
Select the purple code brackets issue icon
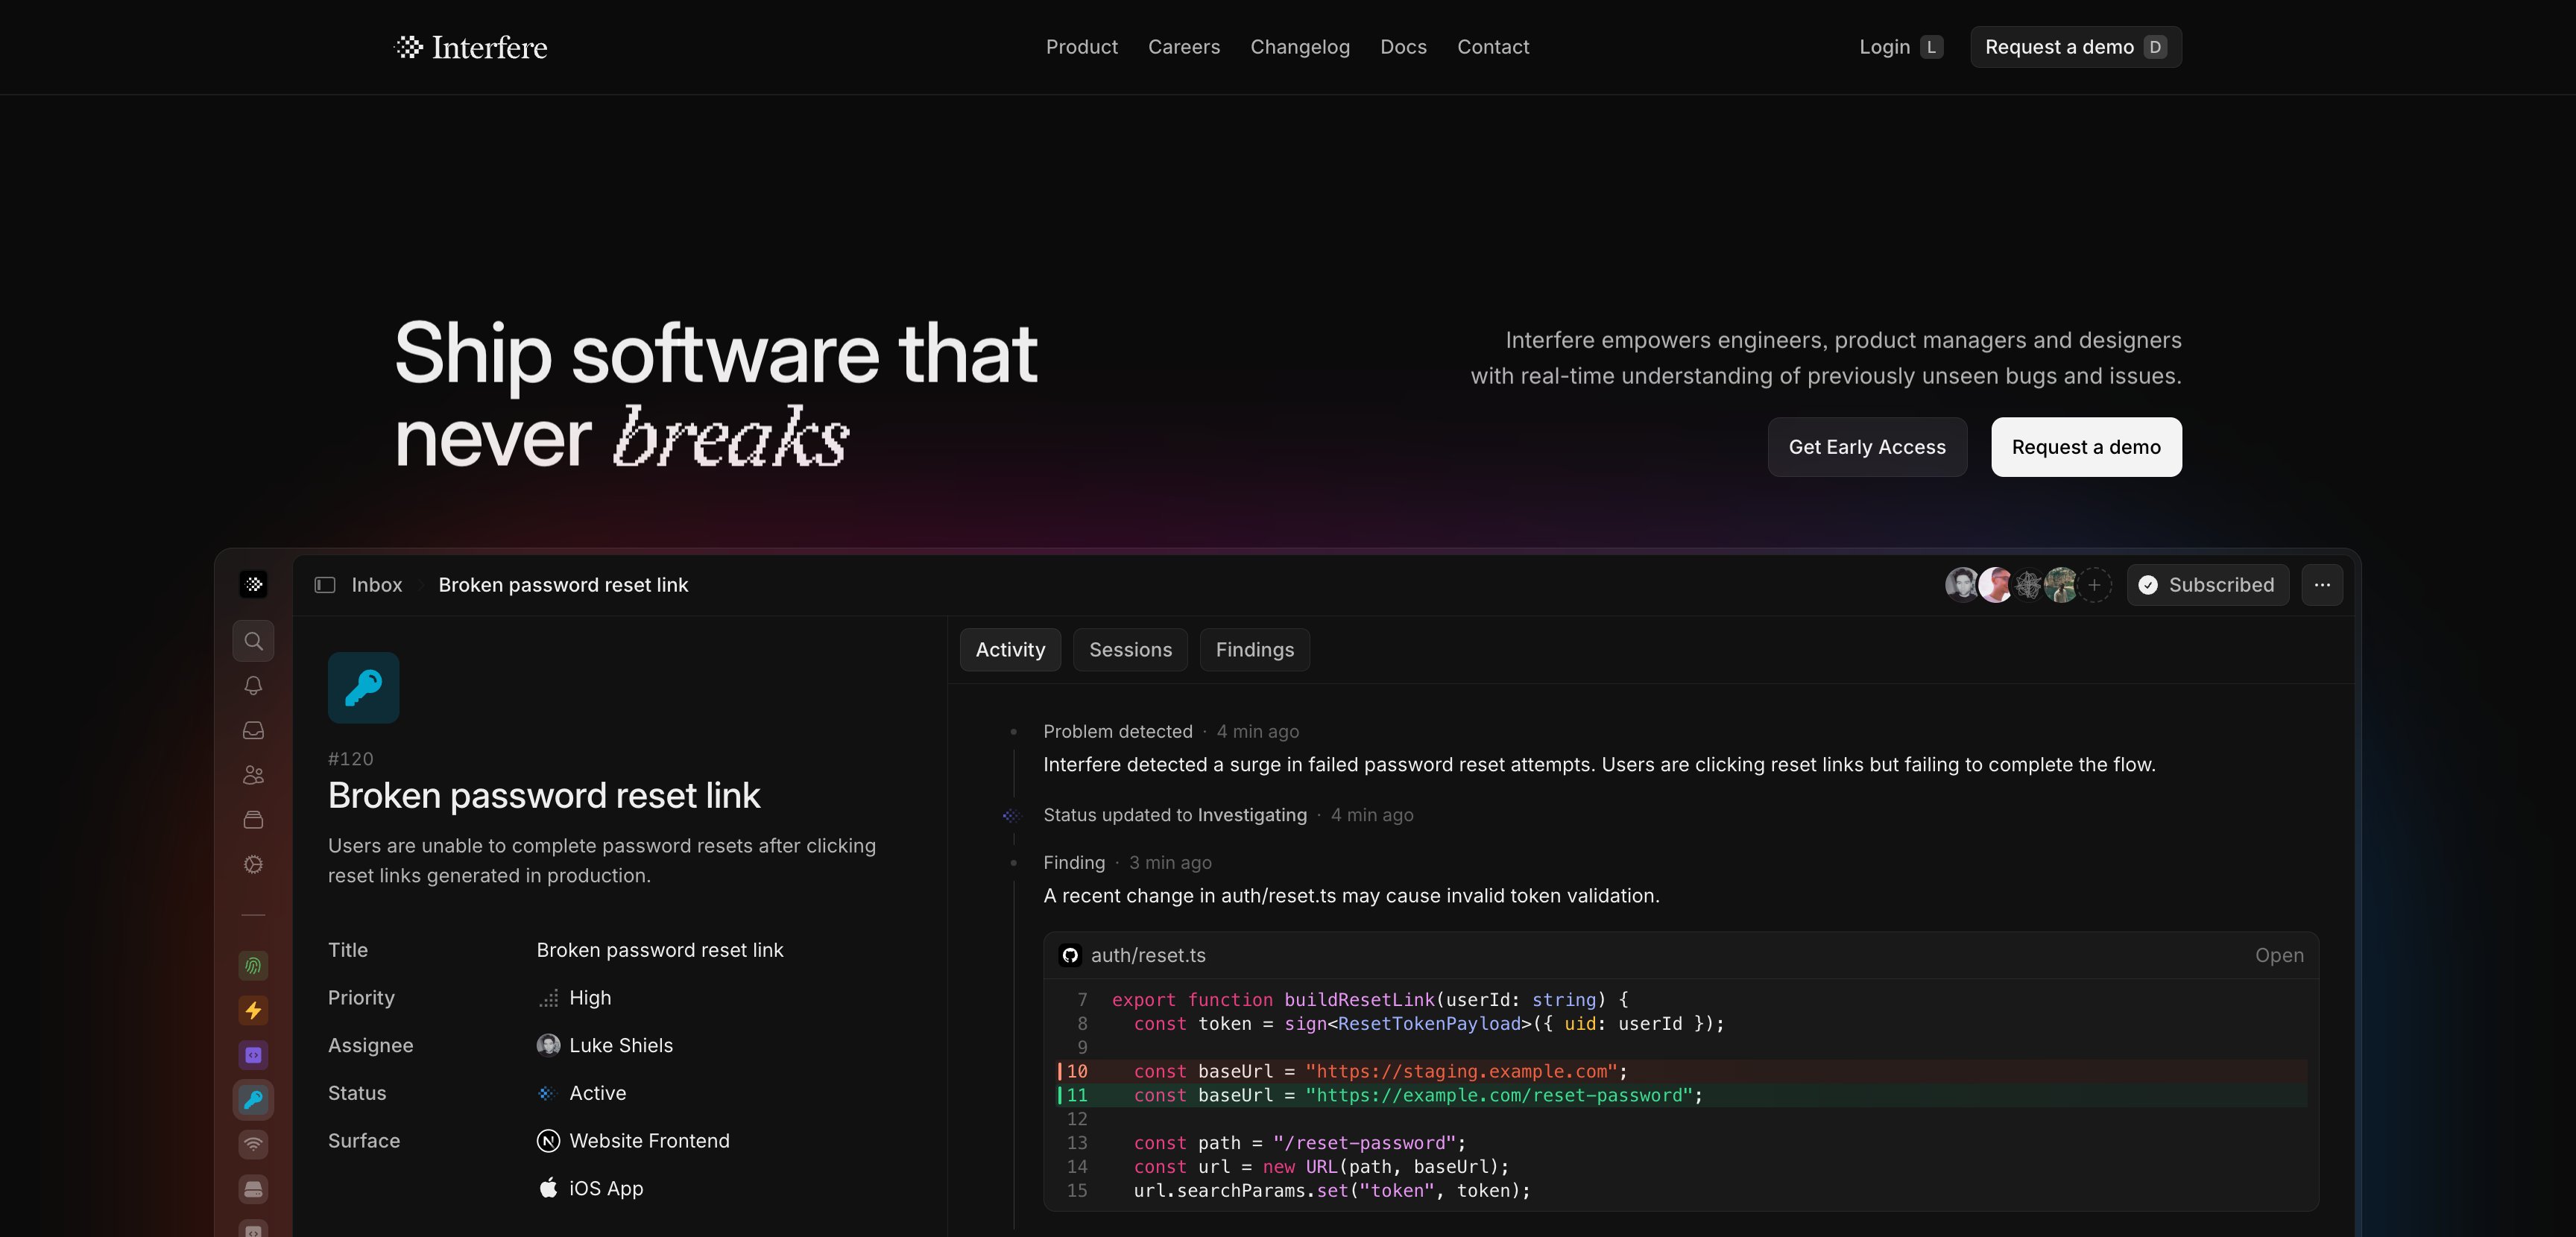(x=254, y=1055)
